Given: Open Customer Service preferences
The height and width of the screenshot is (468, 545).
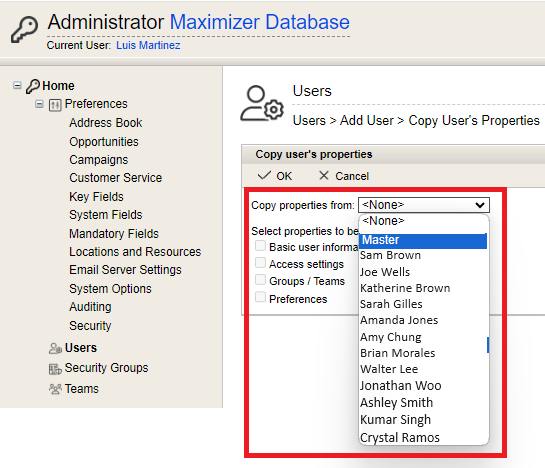Looking at the screenshot, I should click(x=115, y=178).
